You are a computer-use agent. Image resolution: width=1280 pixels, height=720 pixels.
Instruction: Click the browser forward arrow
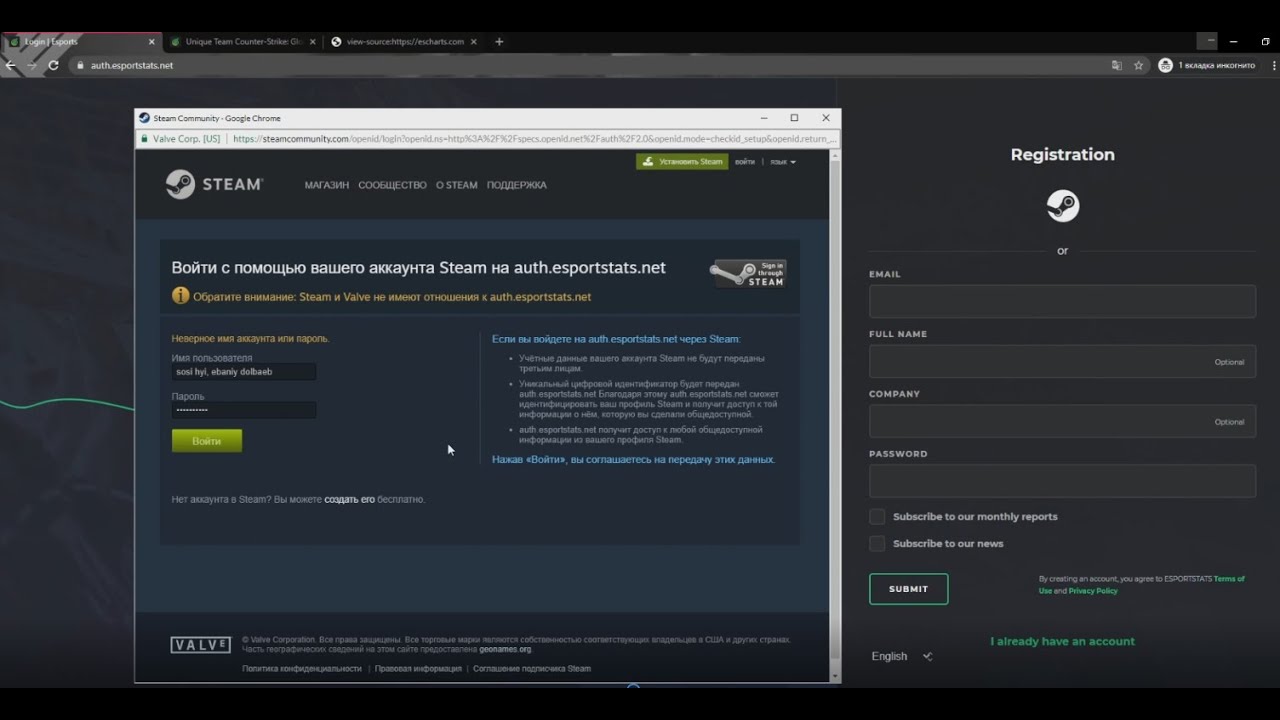click(32, 65)
